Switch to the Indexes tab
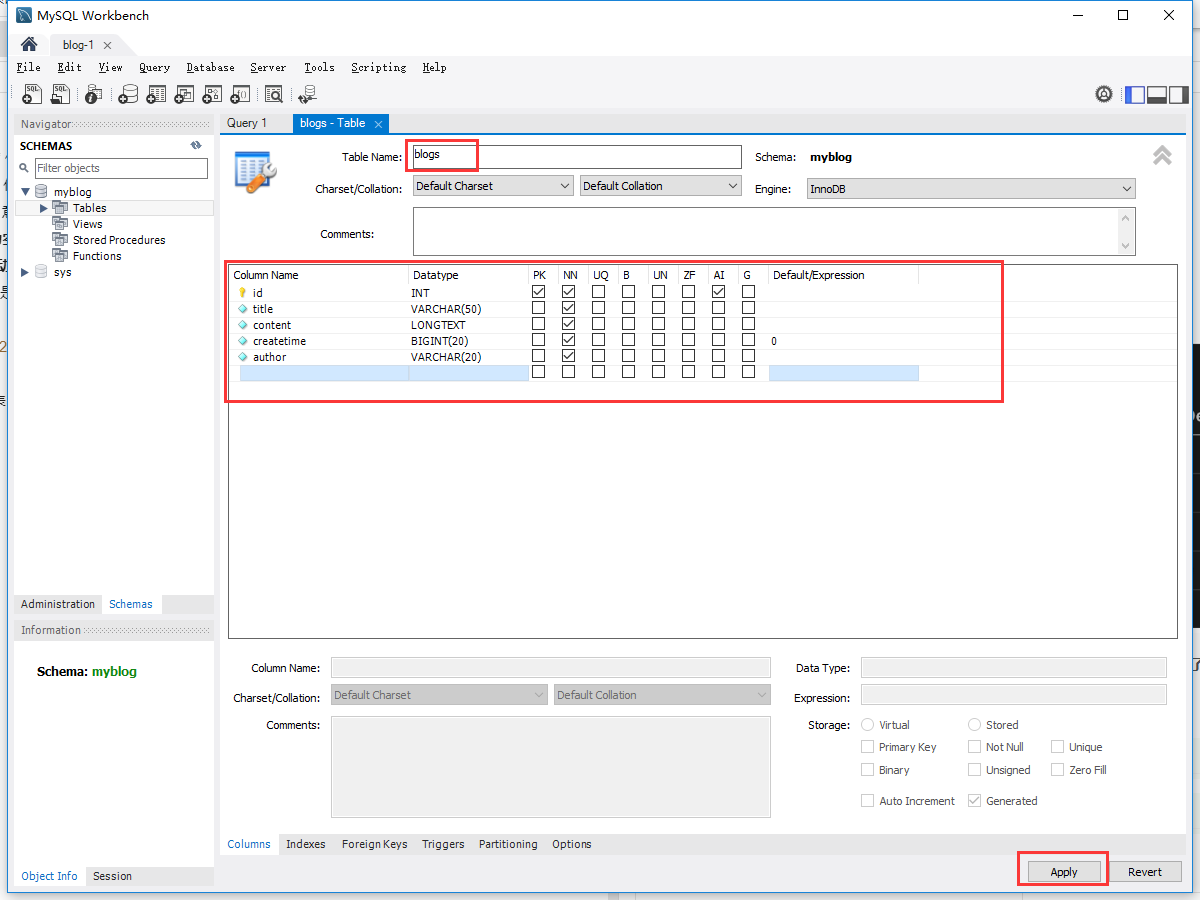 click(x=305, y=844)
